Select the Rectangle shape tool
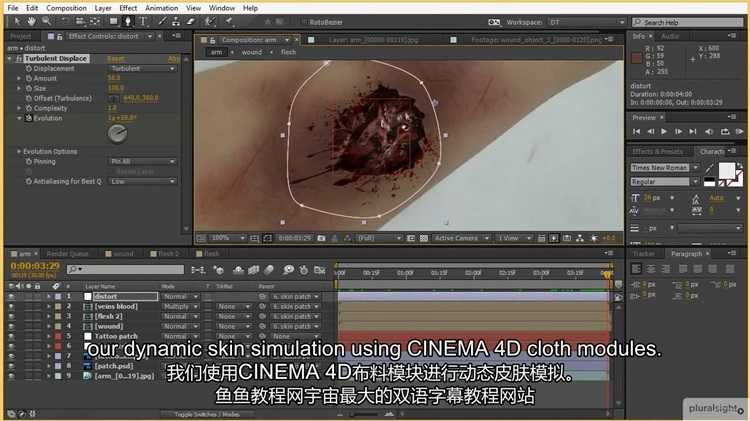The height and width of the screenshot is (421, 750). [x=113, y=22]
